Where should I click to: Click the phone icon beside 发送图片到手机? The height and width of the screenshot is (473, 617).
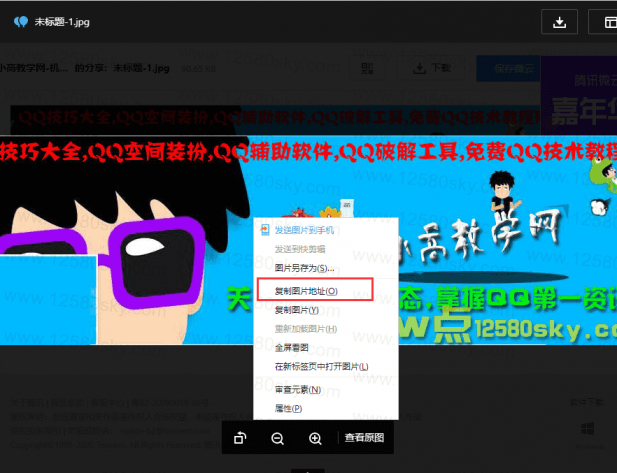coord(265,229)
